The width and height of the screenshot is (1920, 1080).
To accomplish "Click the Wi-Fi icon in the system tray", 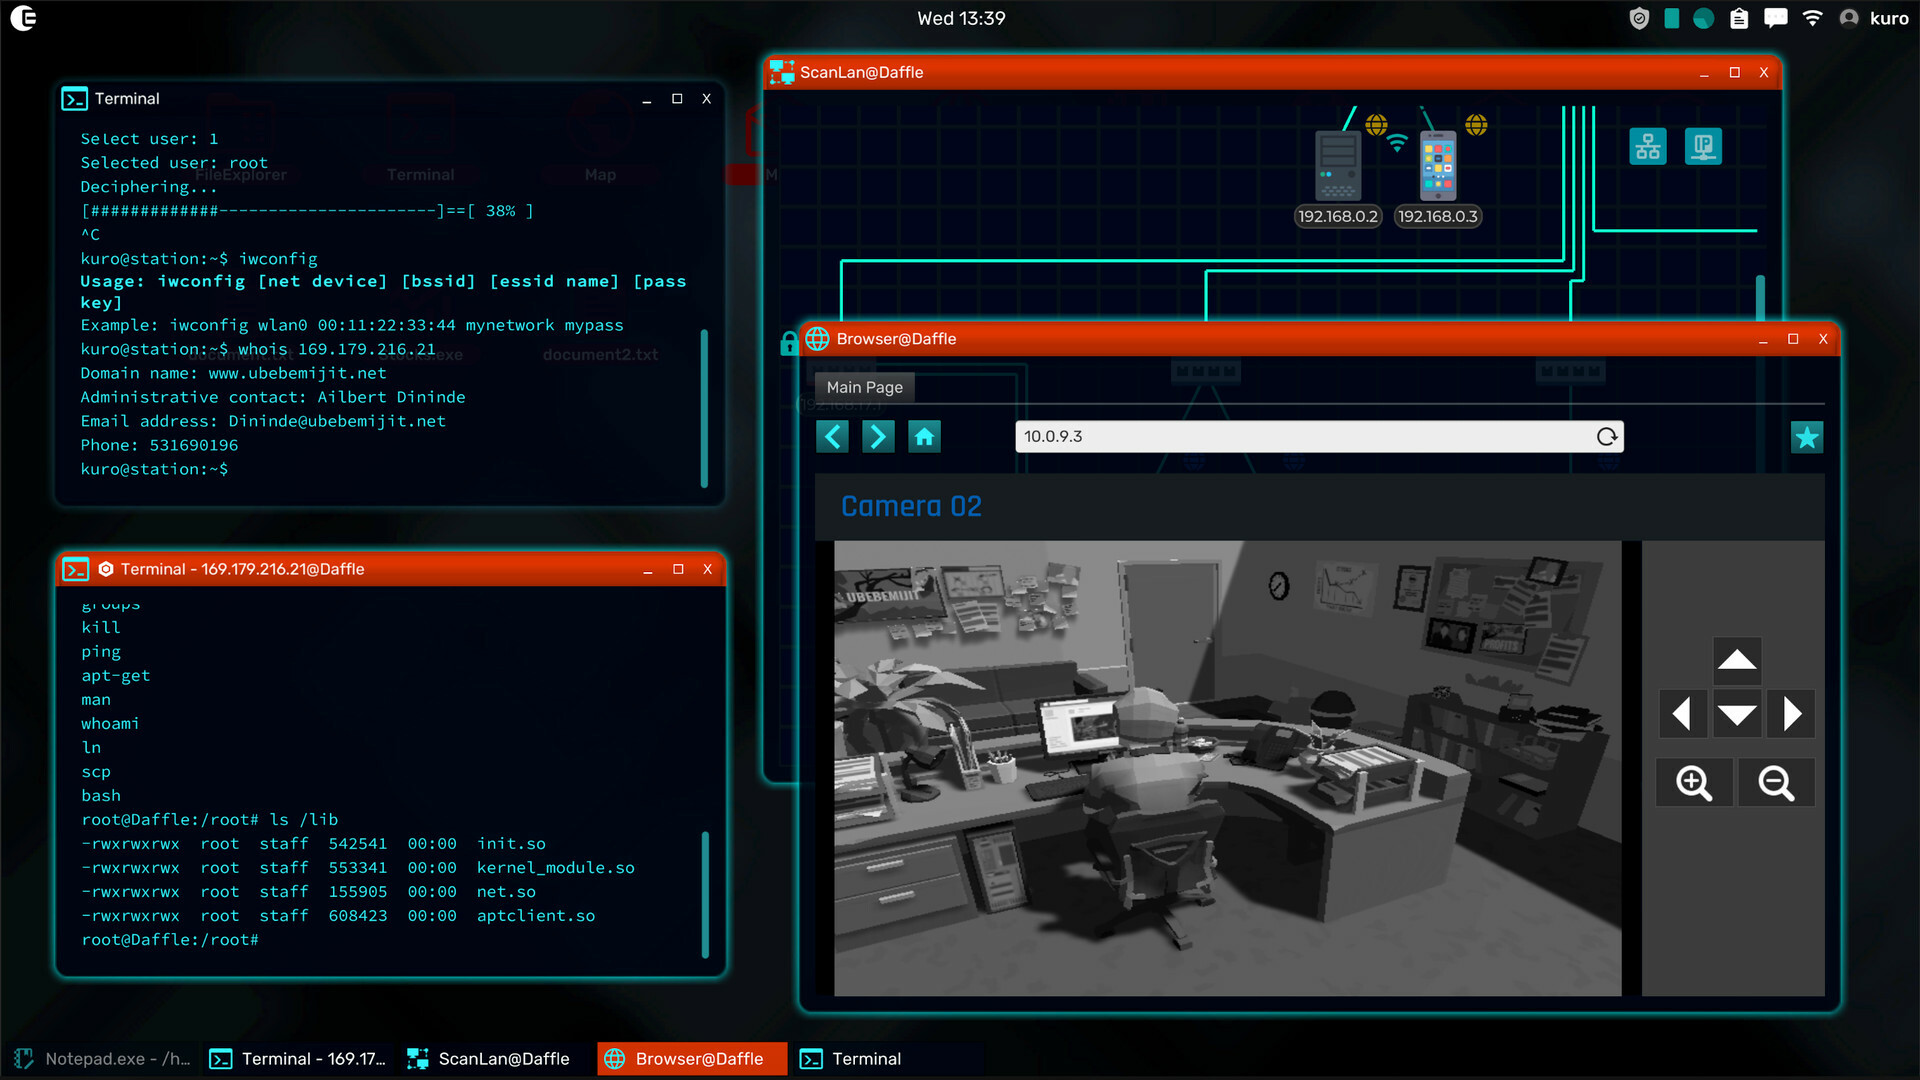I will coord(1811,17).
